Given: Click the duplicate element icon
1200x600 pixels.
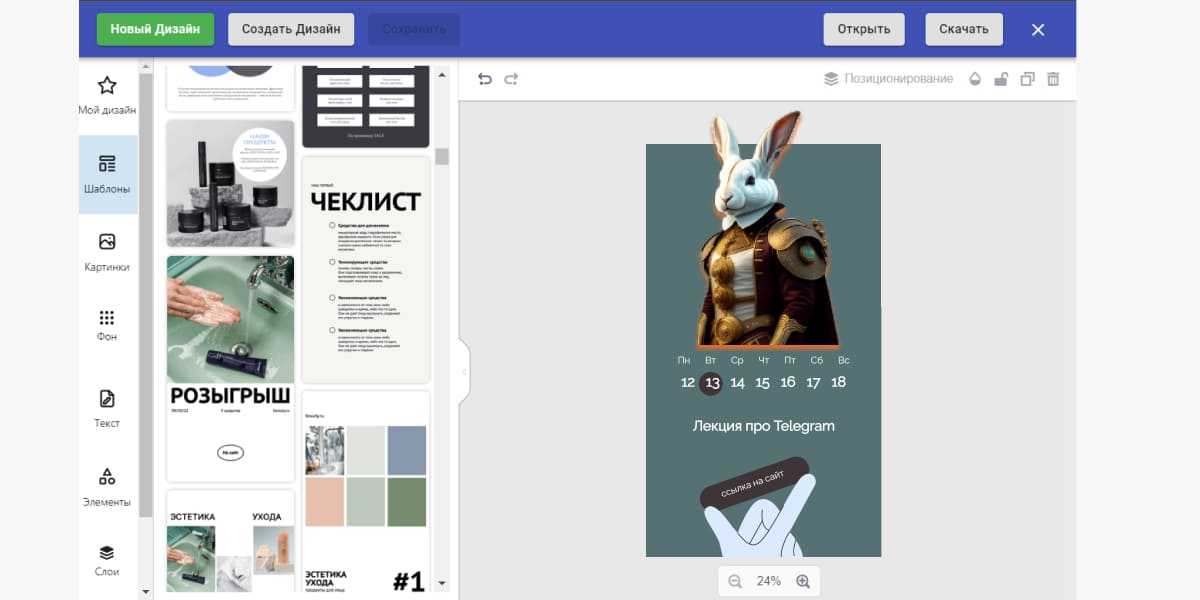Looking at the screenshot, I should [x=1027, y=79].
